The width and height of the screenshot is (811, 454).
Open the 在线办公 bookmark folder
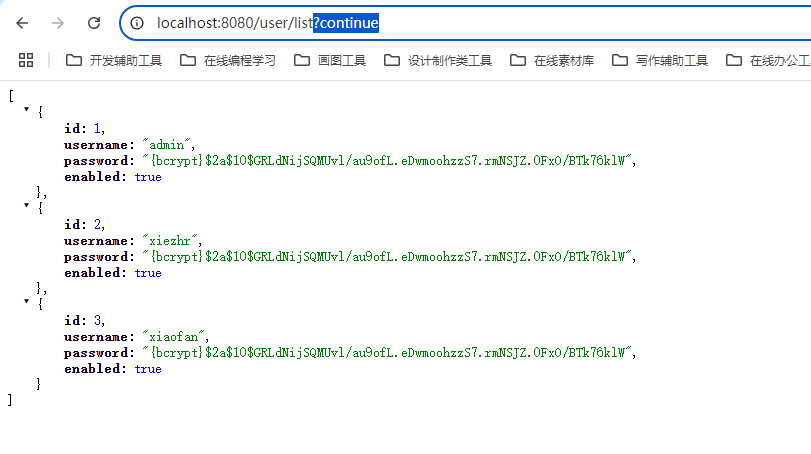click(x=768, y=60)
